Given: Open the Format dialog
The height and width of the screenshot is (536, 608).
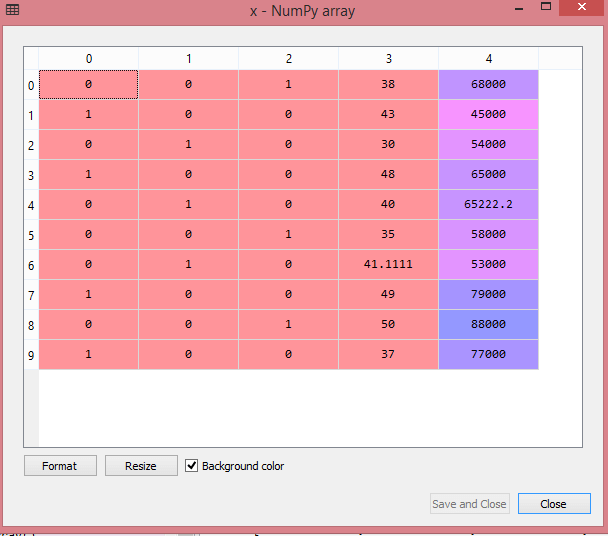Looking at the screenshot, I should (60, 466).
